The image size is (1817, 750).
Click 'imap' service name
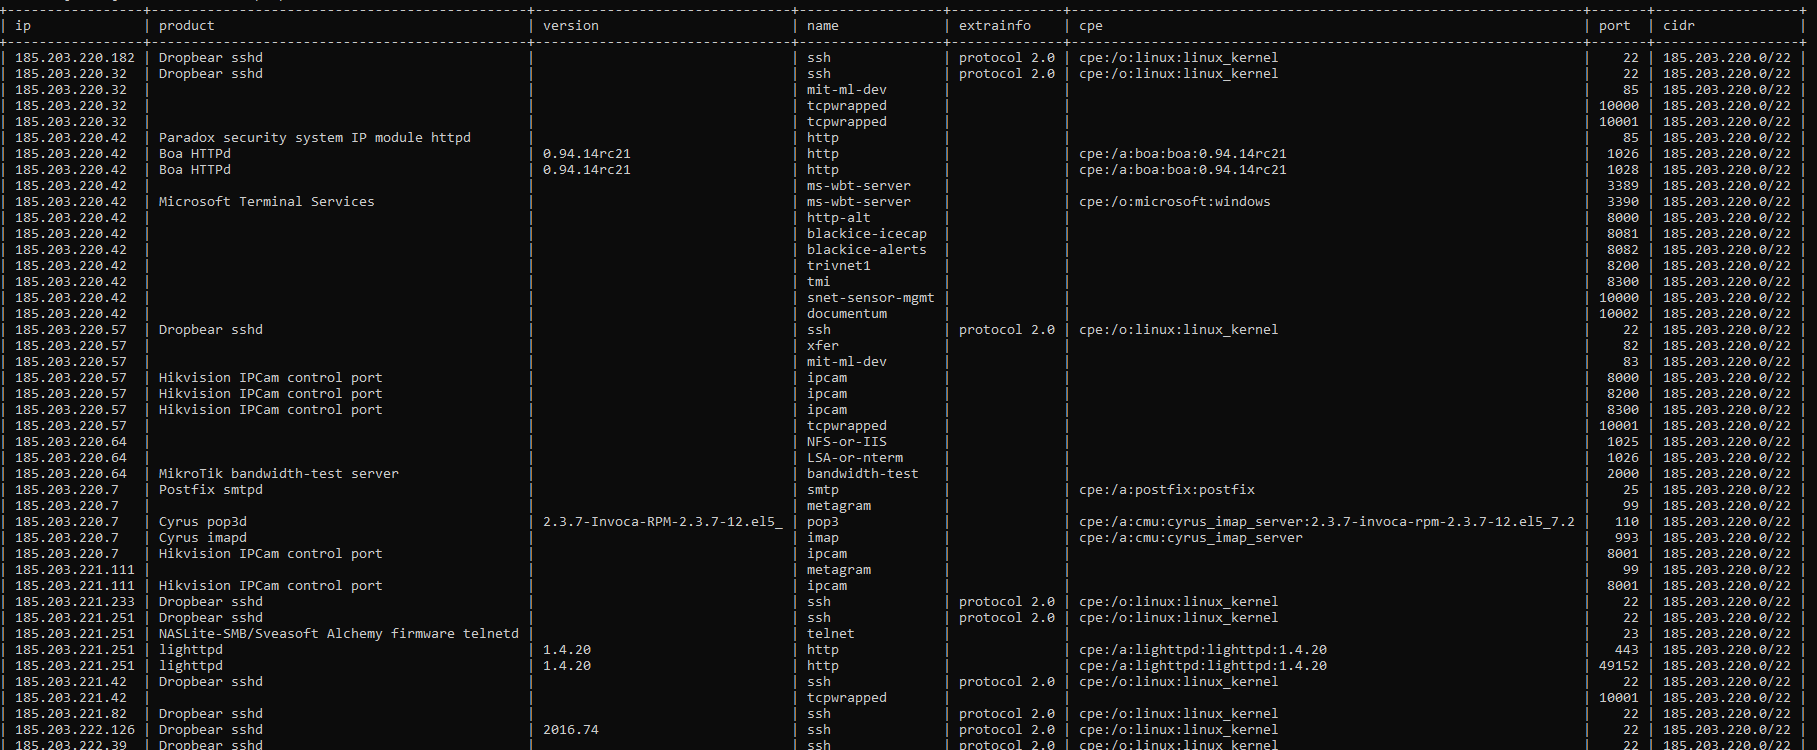coord(823,538)
